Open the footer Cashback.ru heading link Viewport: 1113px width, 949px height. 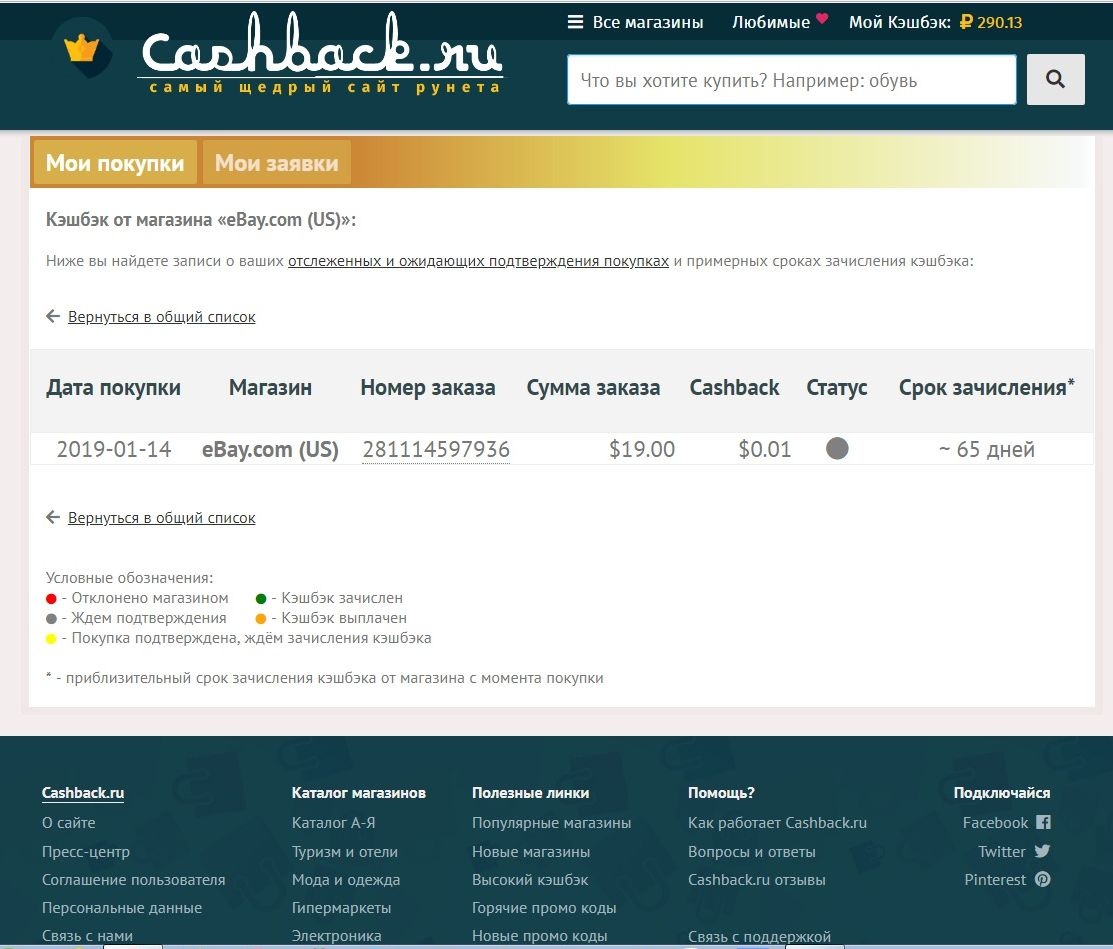83,793
